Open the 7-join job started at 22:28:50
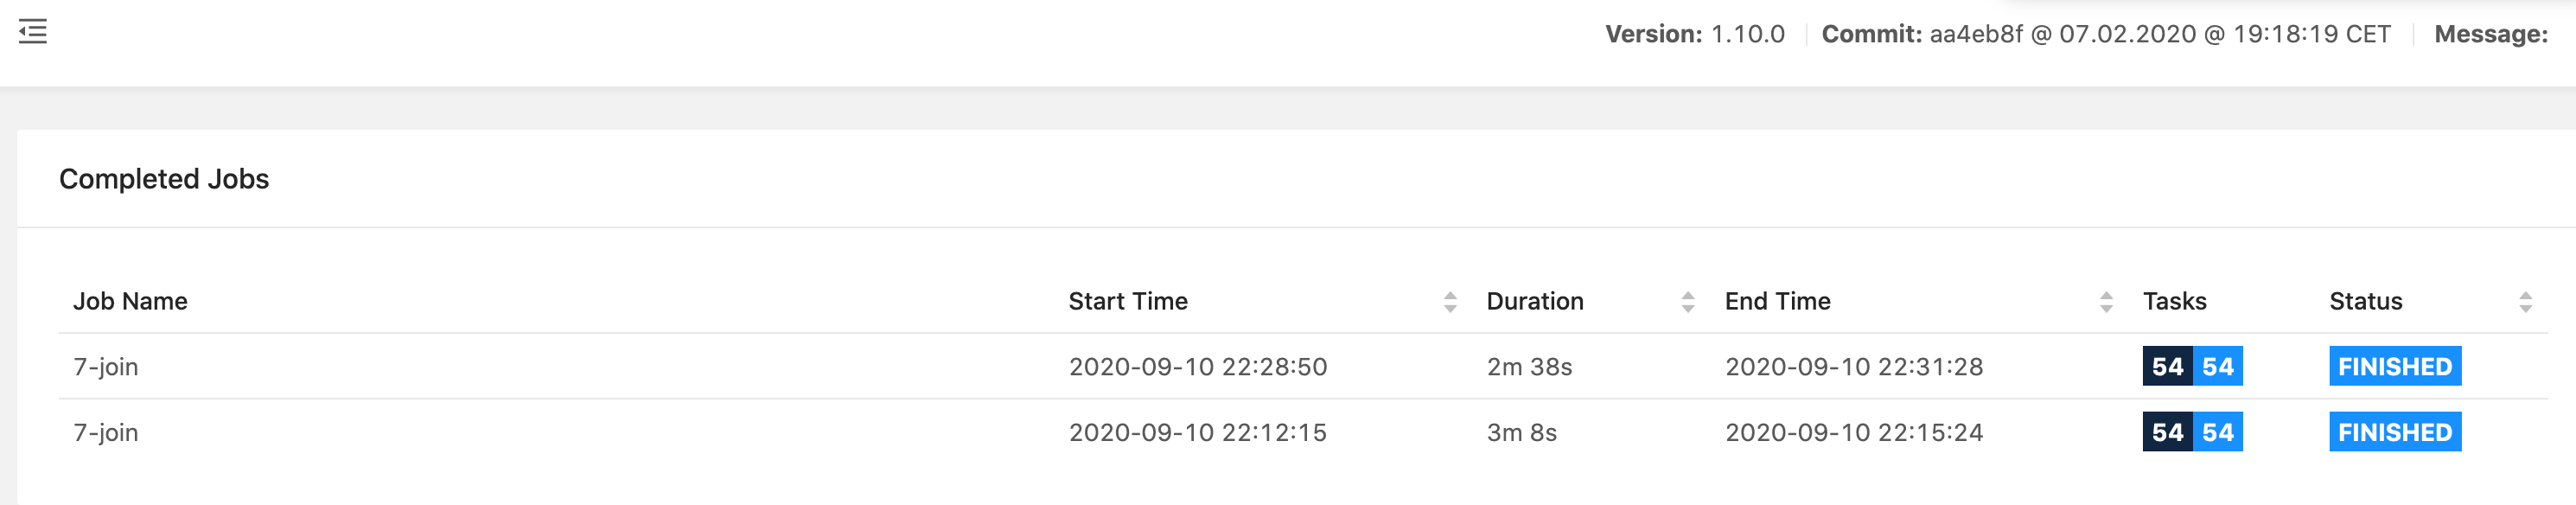Screen dimensions: 2576x505 106,367
